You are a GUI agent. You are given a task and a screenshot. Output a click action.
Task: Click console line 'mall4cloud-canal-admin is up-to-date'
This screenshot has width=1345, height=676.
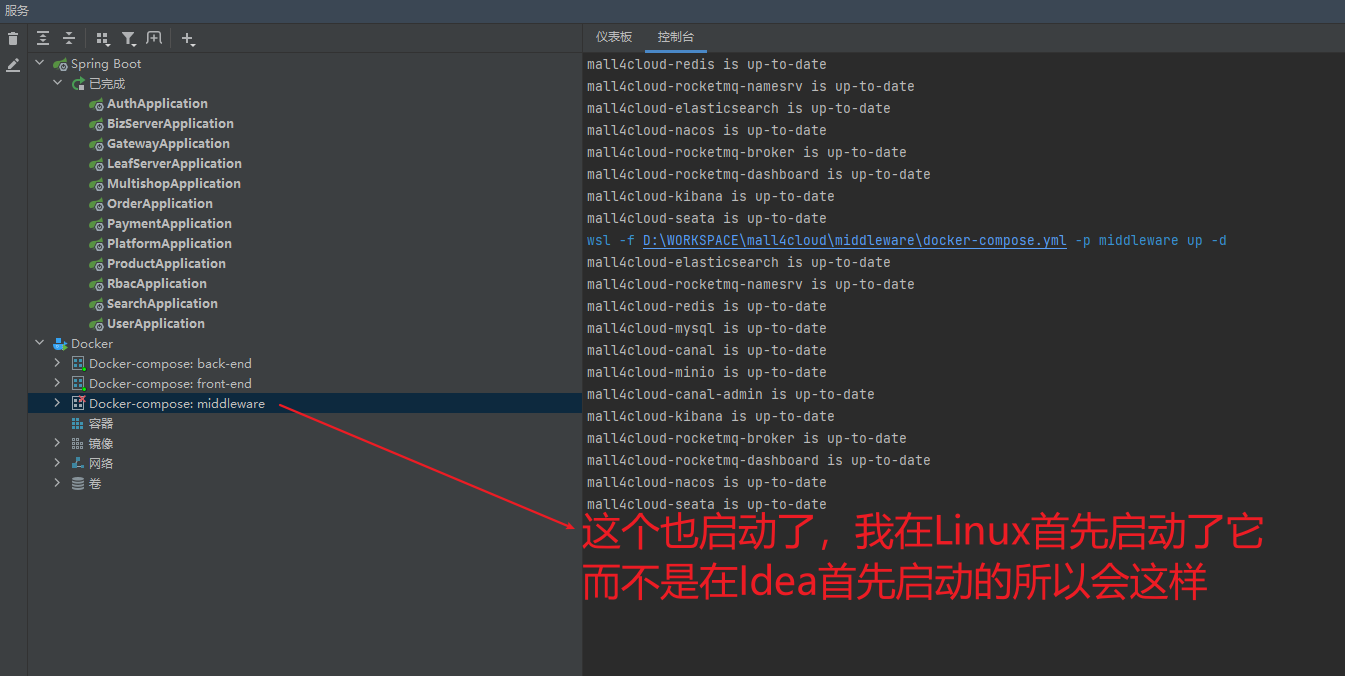click(731, 394)
